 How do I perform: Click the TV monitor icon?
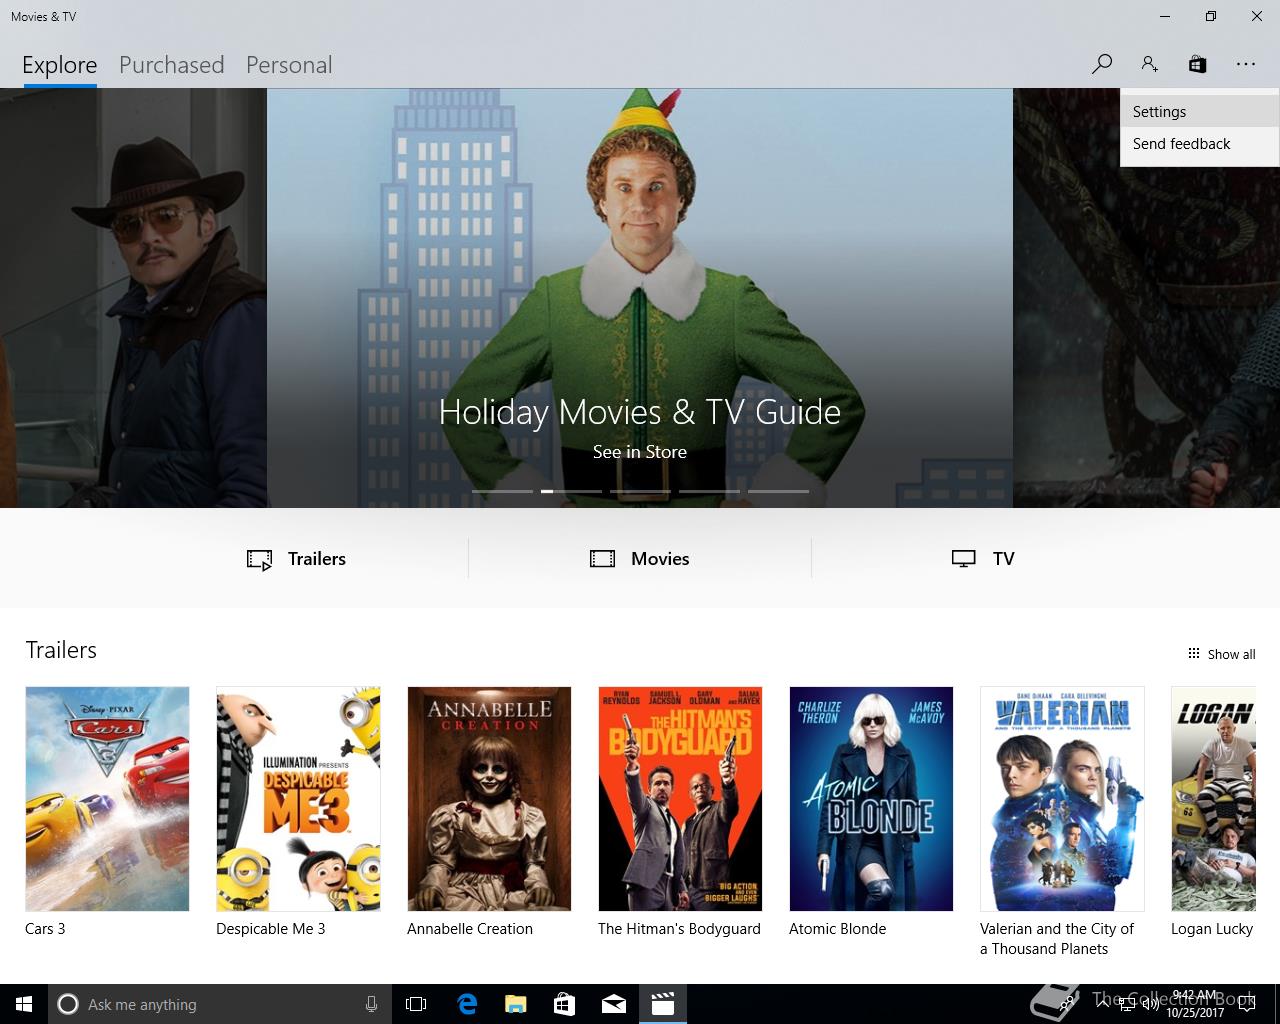pyautogui.click(x=963, y=559)
